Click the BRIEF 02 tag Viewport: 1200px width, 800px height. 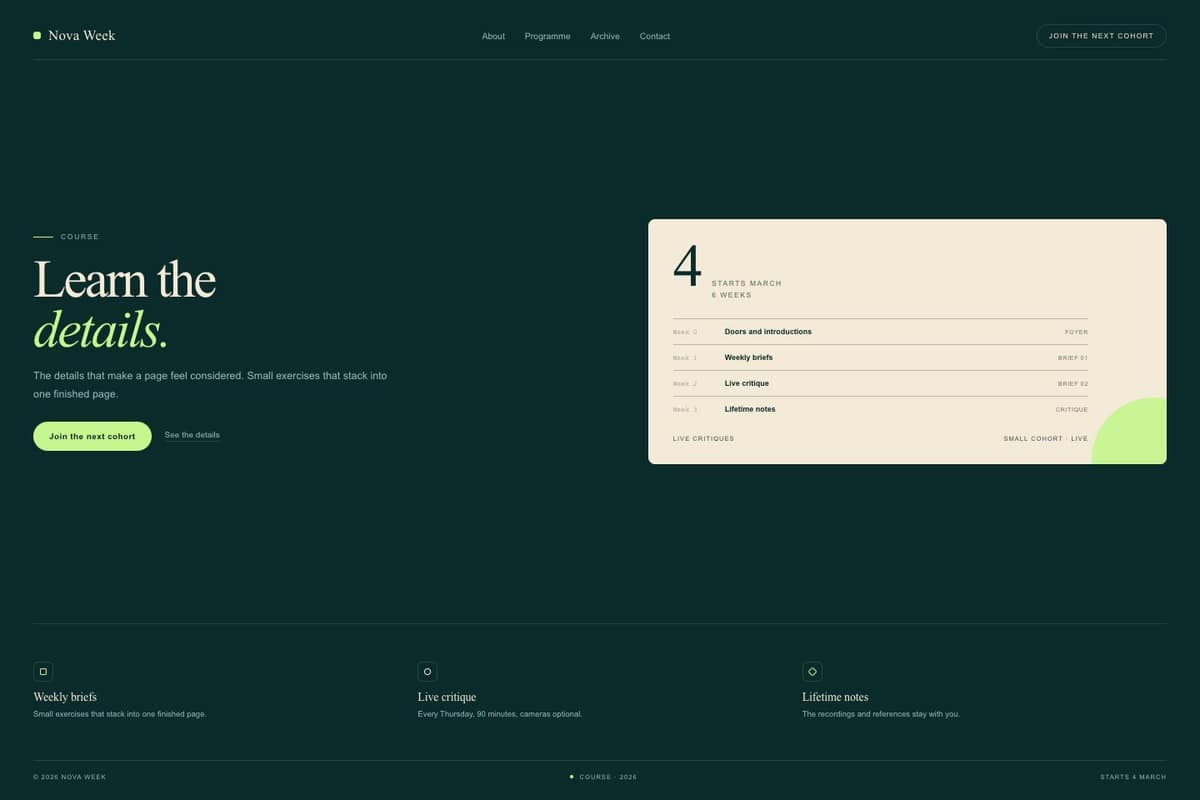1073,384
